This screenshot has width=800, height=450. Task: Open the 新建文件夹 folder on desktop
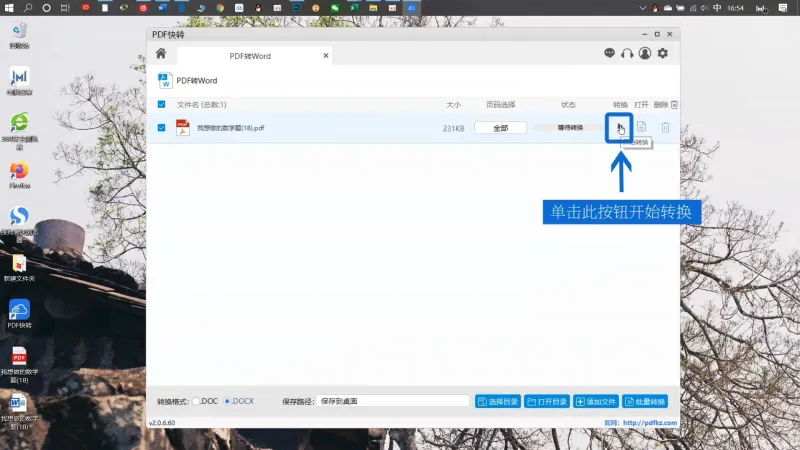coord(19,268)
